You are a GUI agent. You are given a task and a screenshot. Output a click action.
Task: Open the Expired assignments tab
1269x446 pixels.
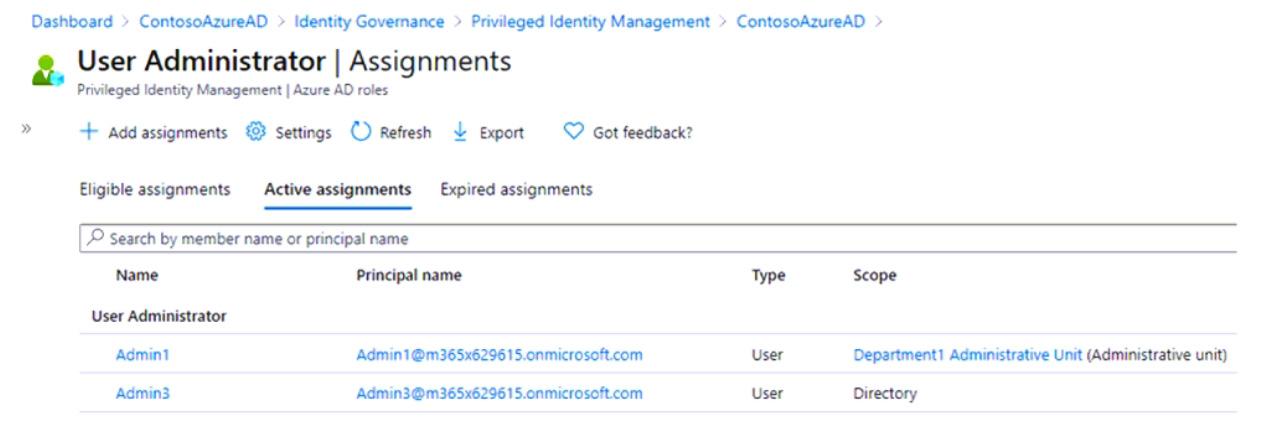(516, 189)
